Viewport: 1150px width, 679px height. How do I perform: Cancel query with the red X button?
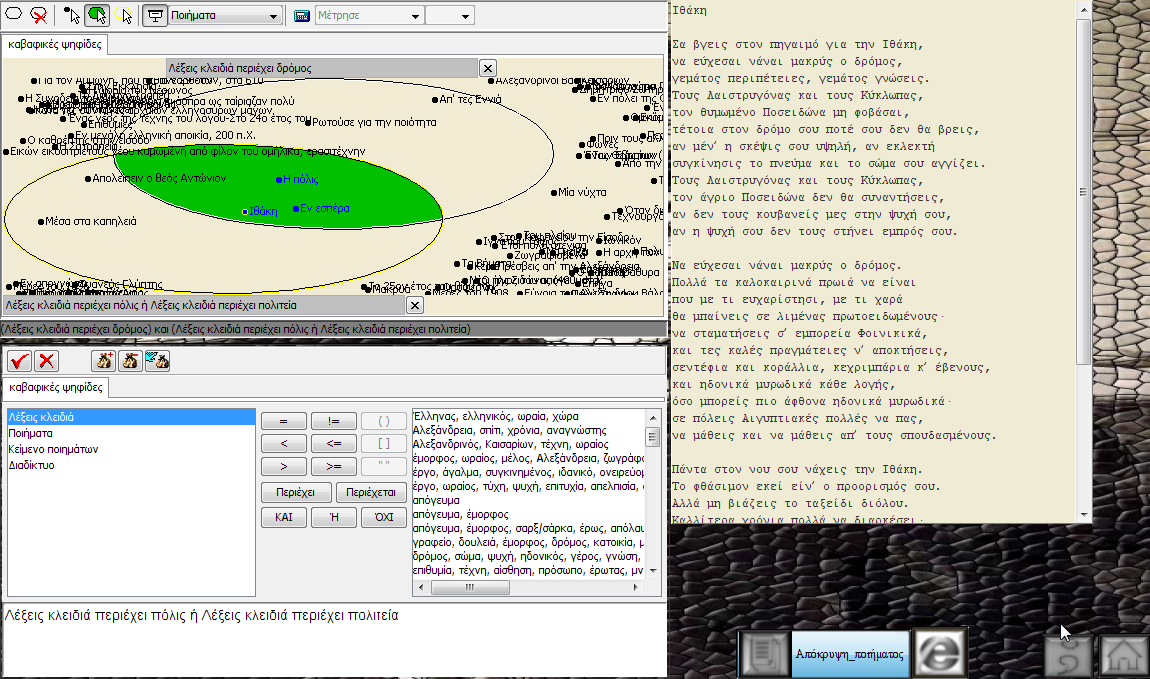coord(47,361)
